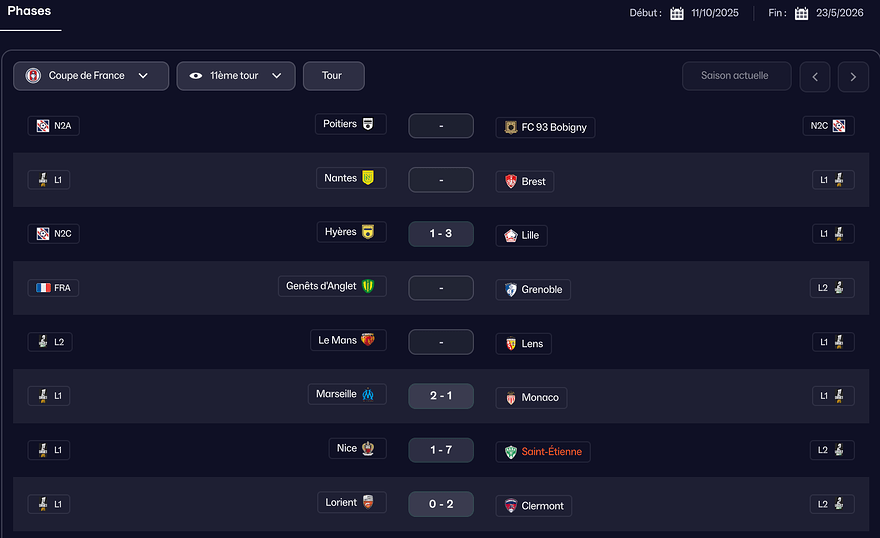The image size is (880, 538).
Task: Click the Saison actuelle button
Action: coord(736,76)
